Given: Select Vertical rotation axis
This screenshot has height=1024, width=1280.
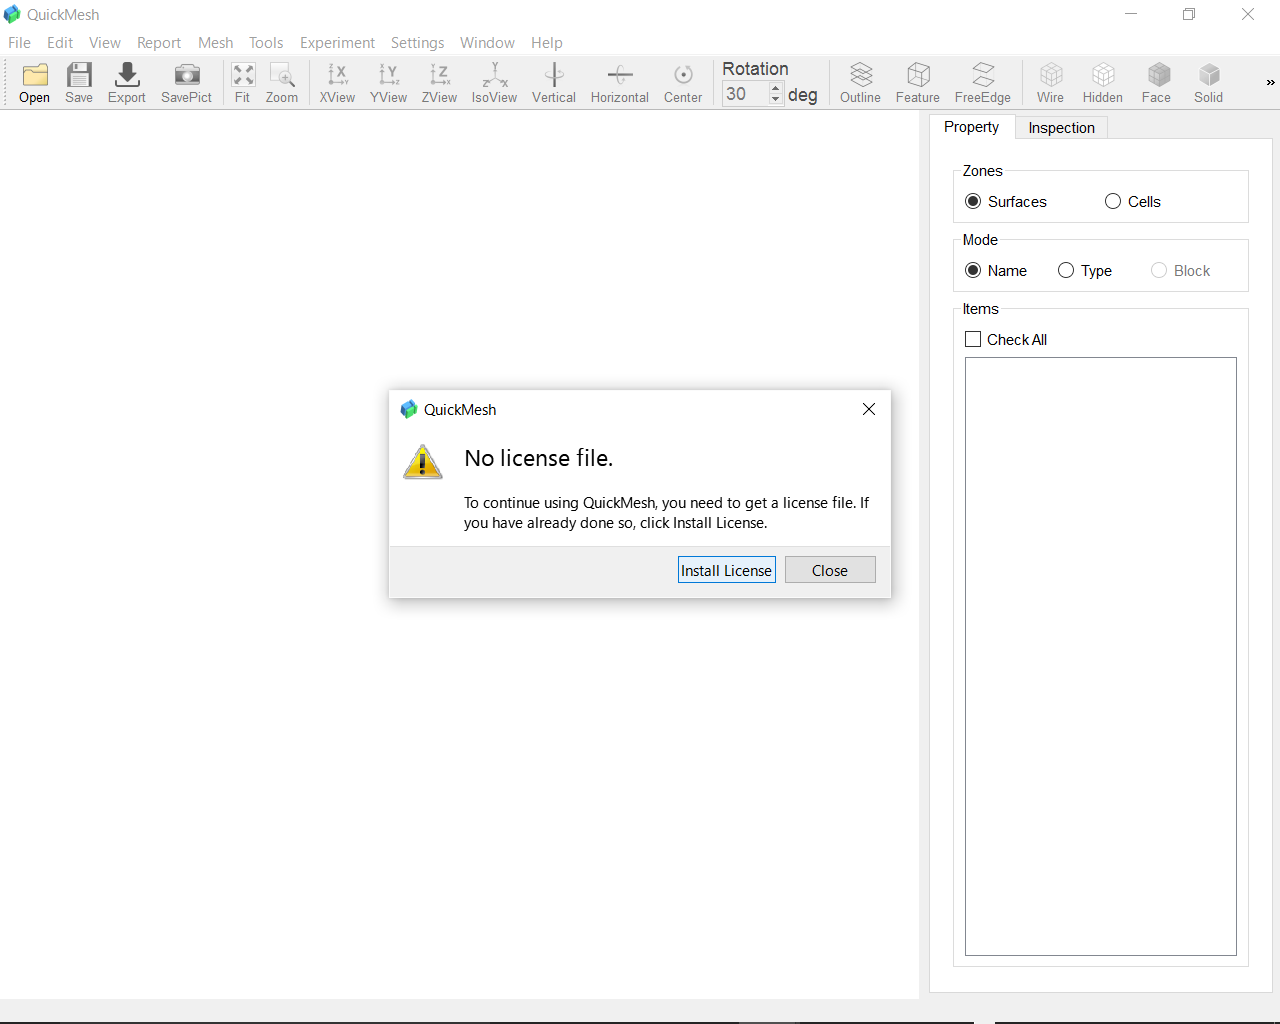Looking at the screenshot, I should (554, 83).
